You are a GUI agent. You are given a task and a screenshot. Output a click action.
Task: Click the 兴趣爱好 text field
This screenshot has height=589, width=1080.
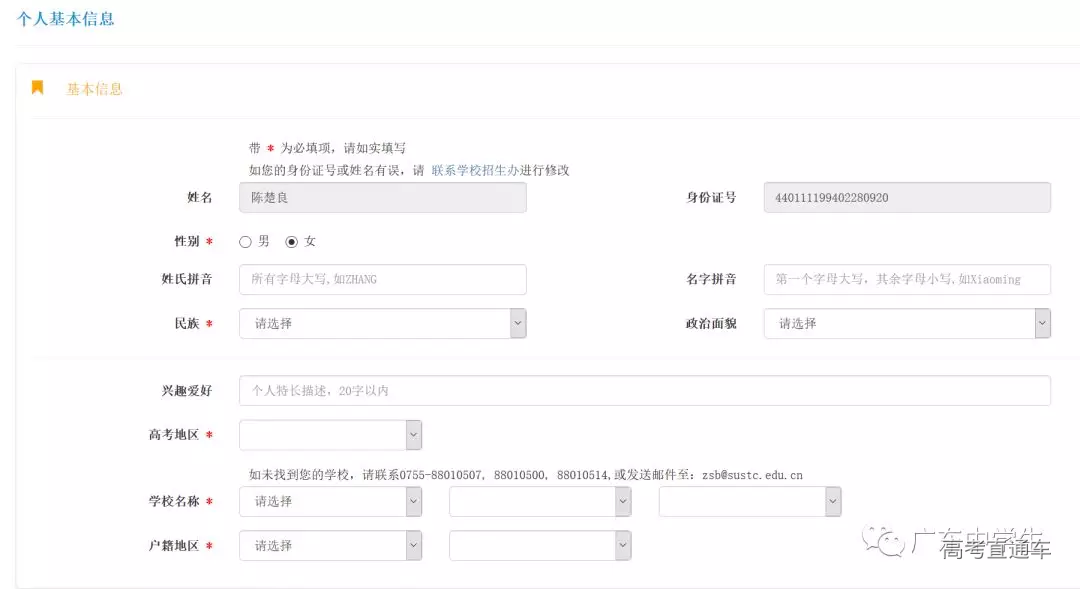(644, 391)
